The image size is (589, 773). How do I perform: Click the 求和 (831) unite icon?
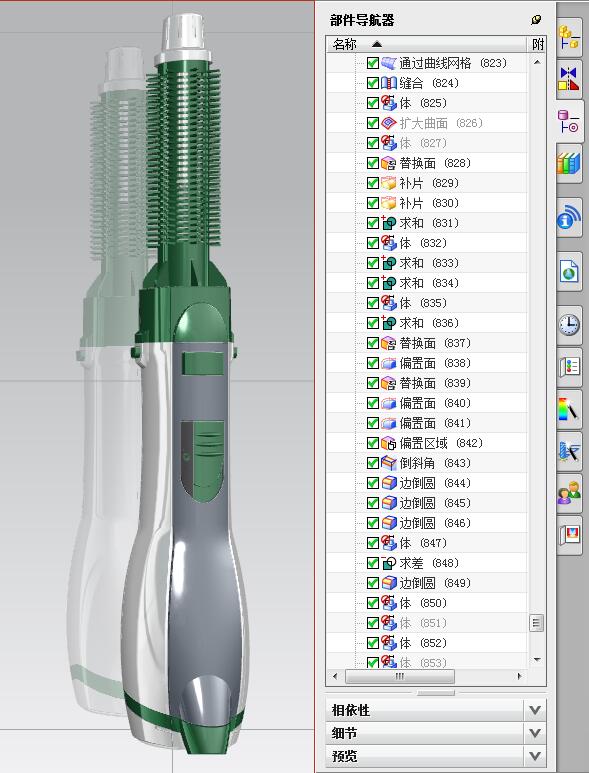tap(389, 223)
